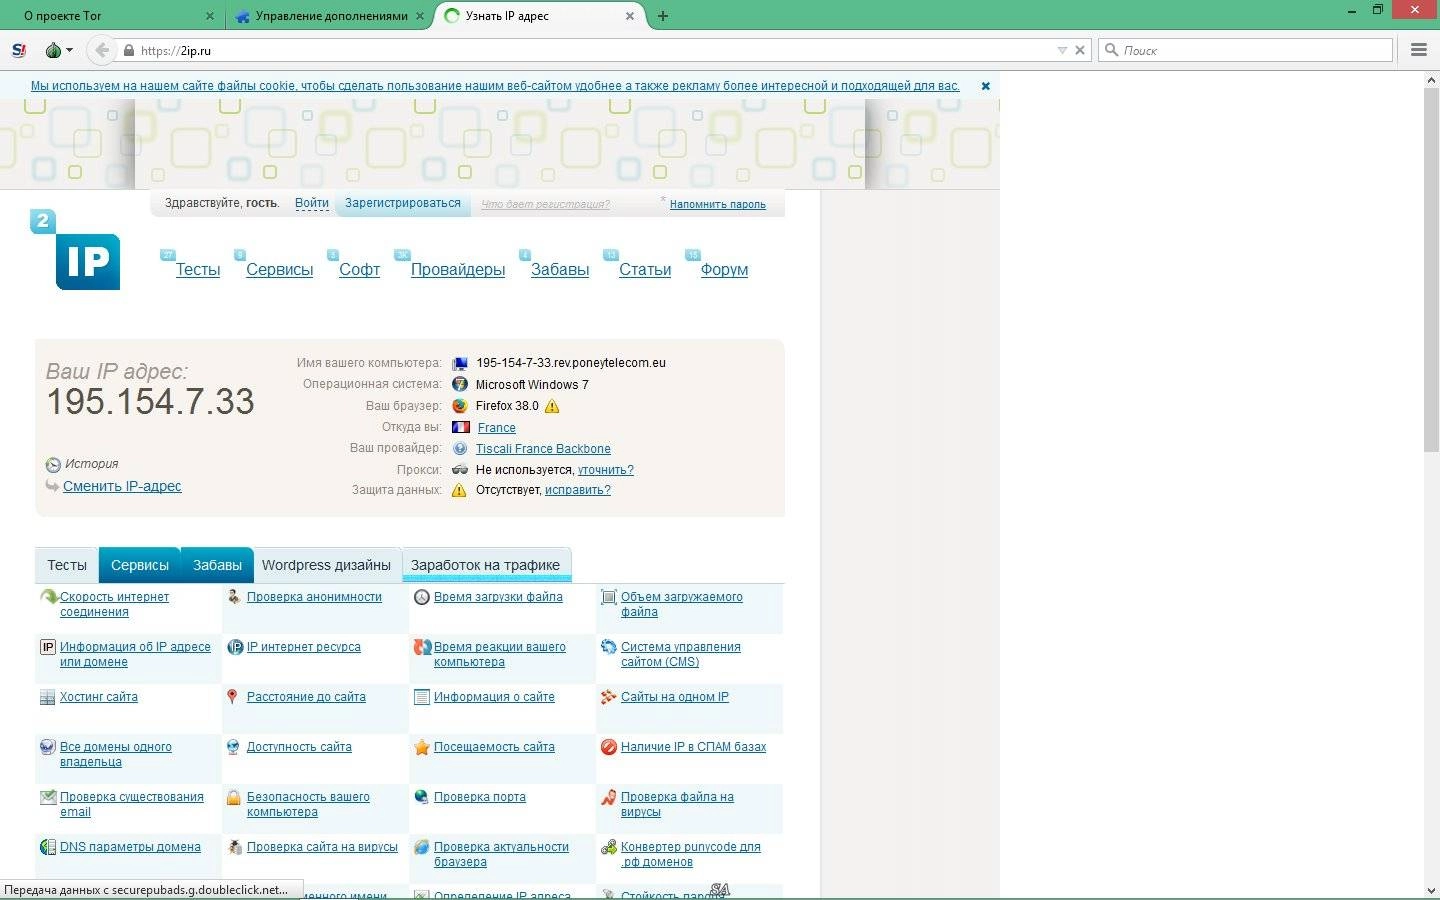Image resolution: width=1440 pixels, height=900 pixels.
Task: Close the "Узнать IP адрес" tab
Action: [x=630, y=16]
